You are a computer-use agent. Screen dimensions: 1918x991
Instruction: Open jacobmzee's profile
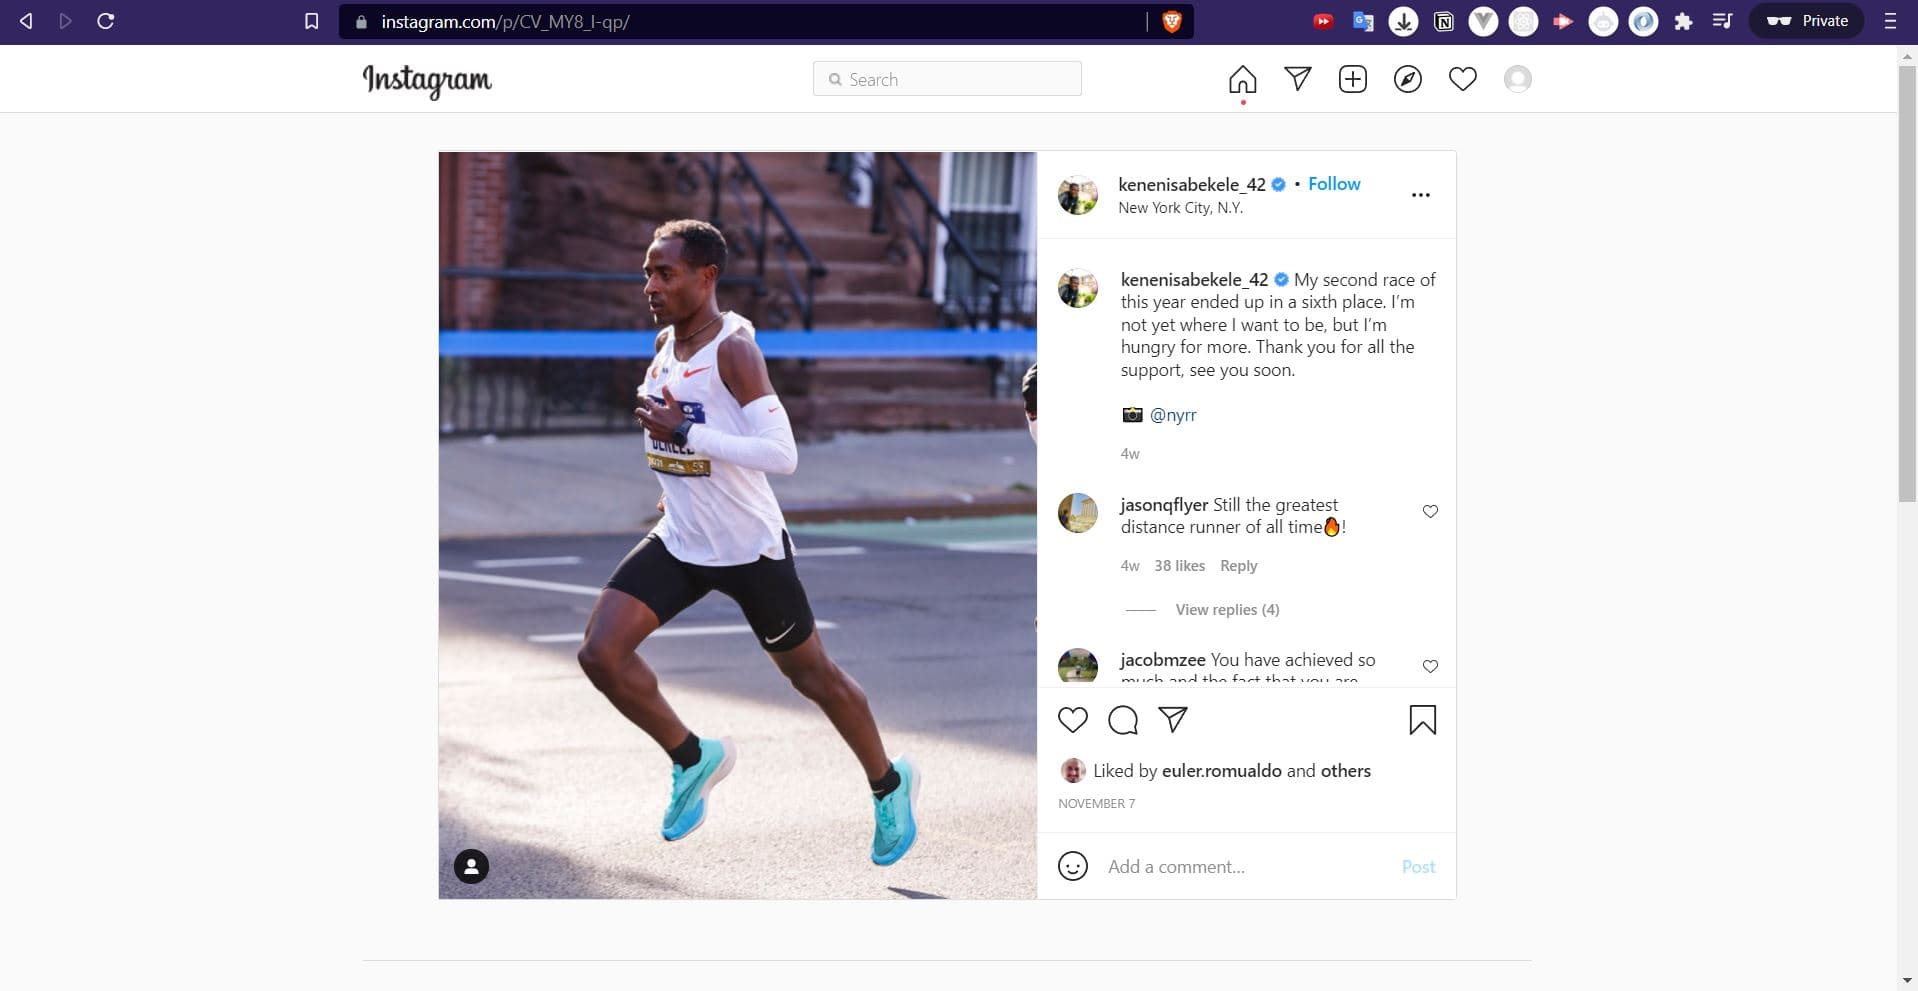coord(1162,660)
